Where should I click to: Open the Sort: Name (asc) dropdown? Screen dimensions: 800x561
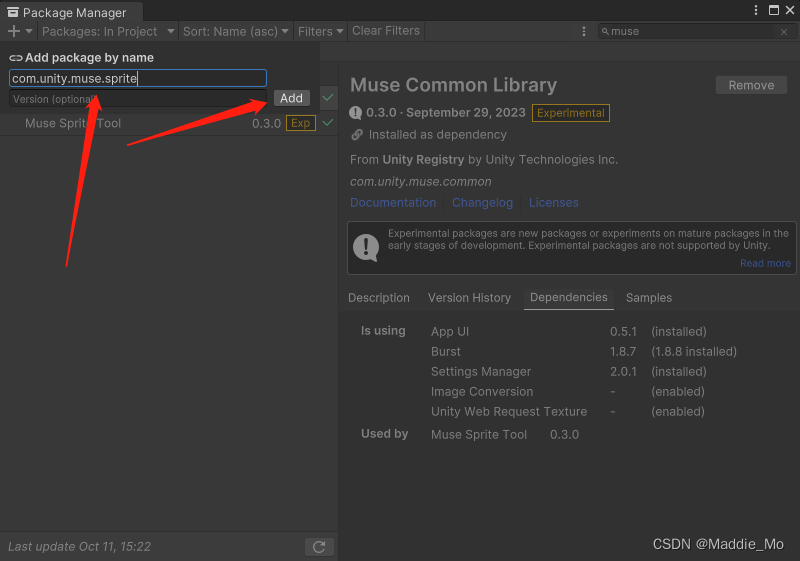(x=235, y=32)
